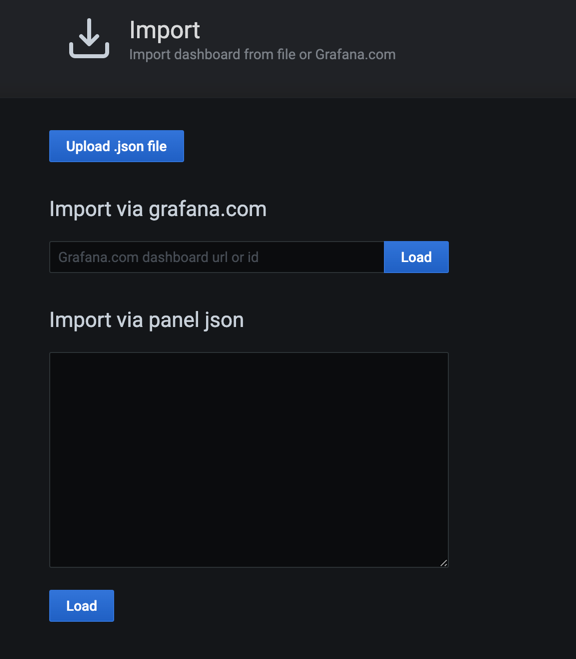Click empty space right of Upload .json file

tap(336, 146)
